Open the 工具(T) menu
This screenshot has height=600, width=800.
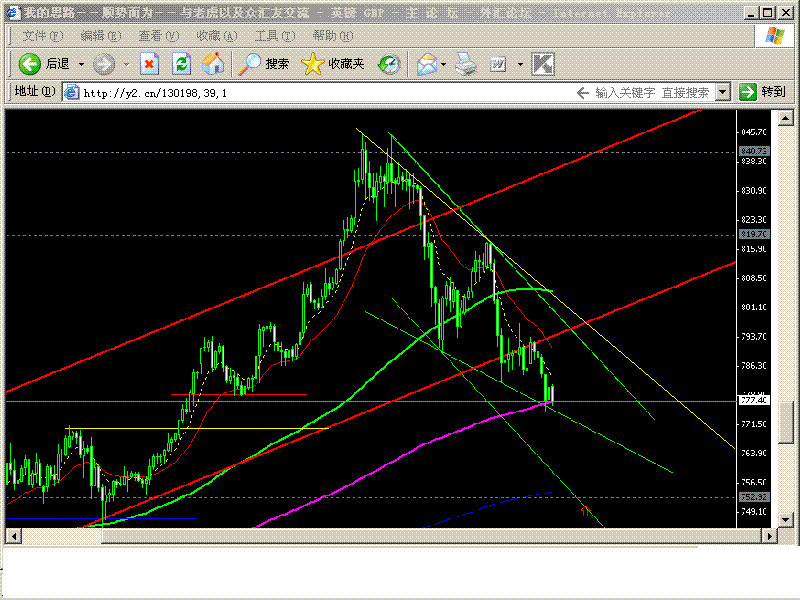[x=275, y=36]
